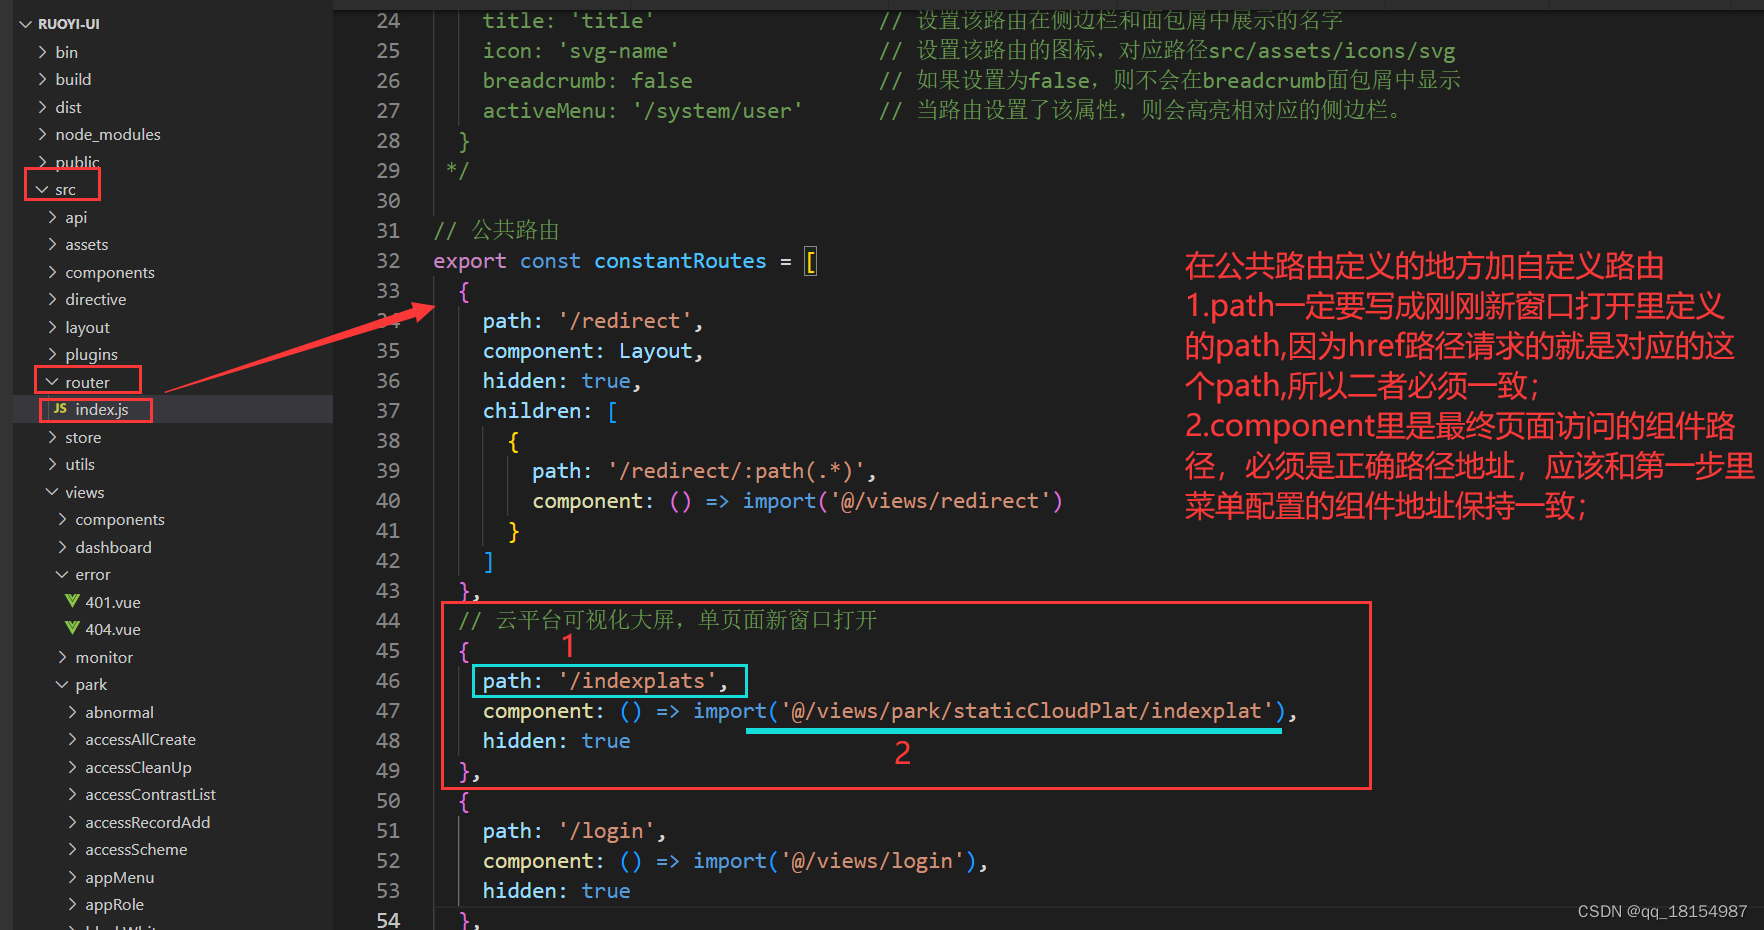Click the '@/views/login' import string

[871, 861]
